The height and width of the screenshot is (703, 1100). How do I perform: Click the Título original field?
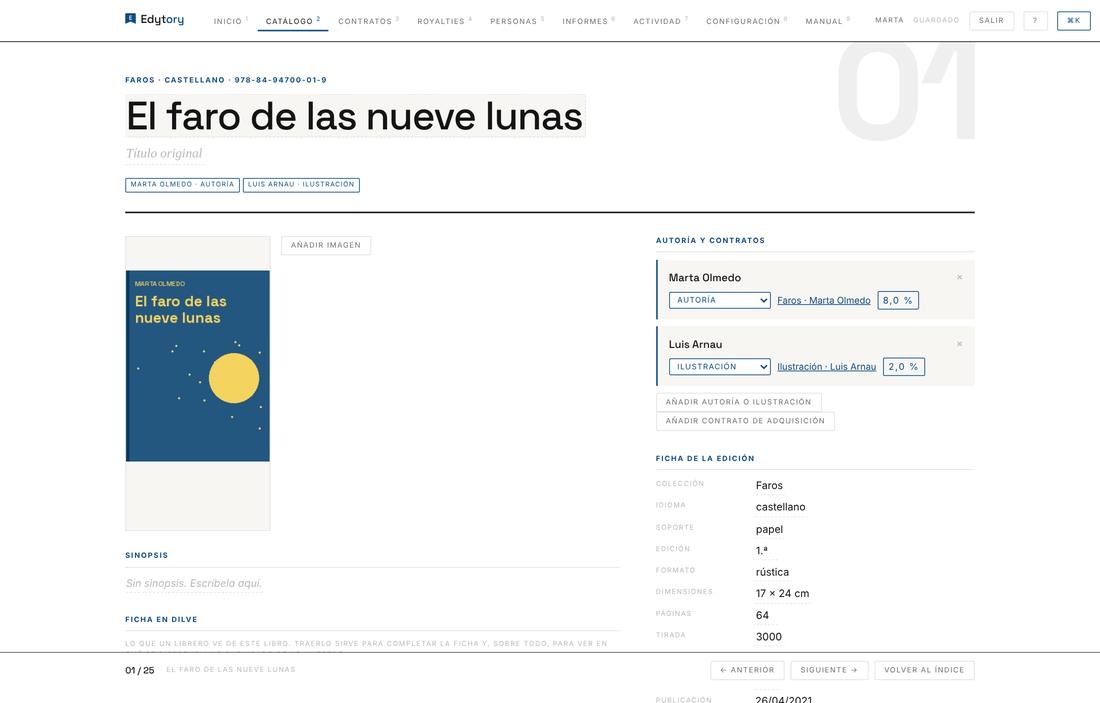(164, 153)
